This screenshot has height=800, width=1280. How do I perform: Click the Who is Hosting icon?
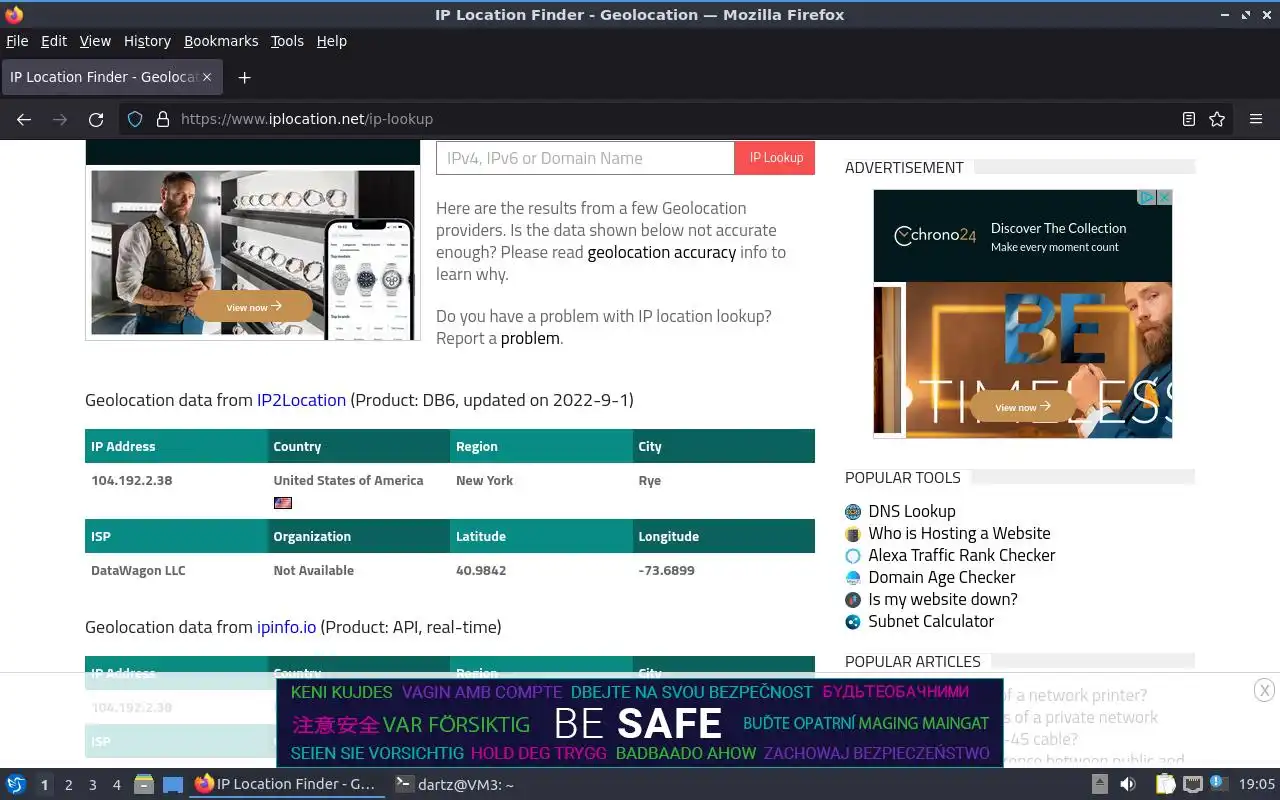853,533
